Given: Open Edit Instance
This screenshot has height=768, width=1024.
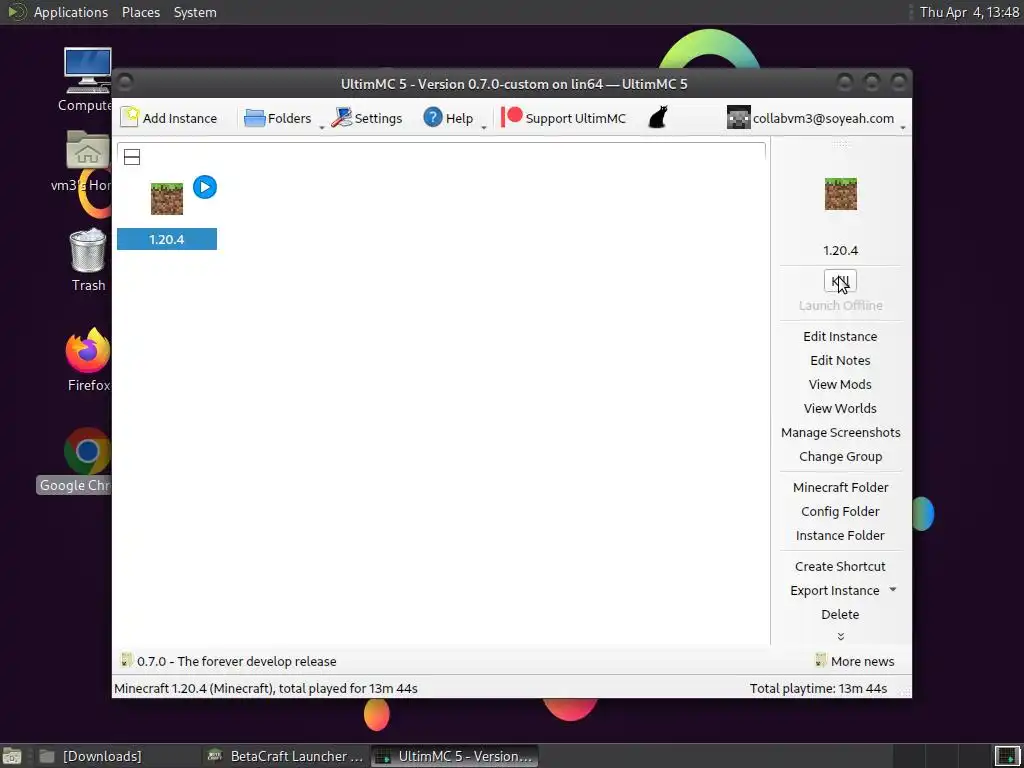Looking at the screenshot, I should tap(840, 336).
